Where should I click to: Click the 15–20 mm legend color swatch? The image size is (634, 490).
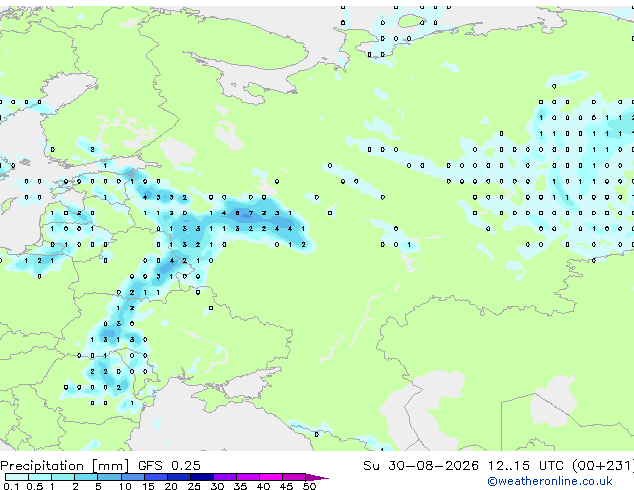tap(155, 477)
